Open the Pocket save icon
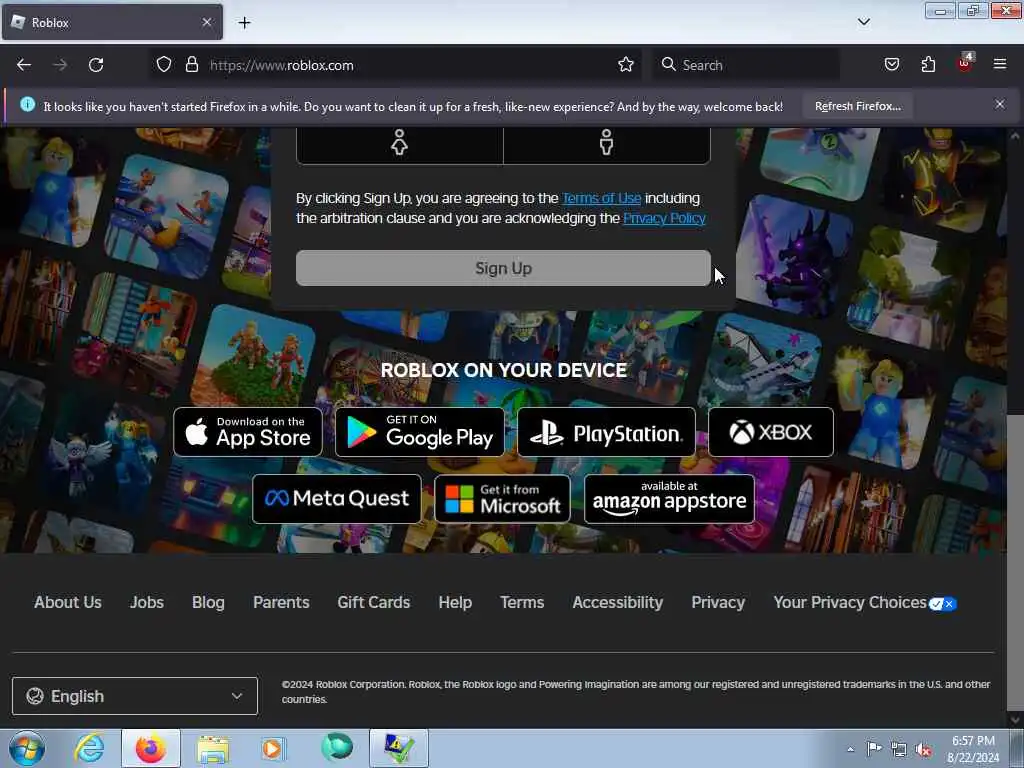The image size is (1024, 768). [891, 65]
